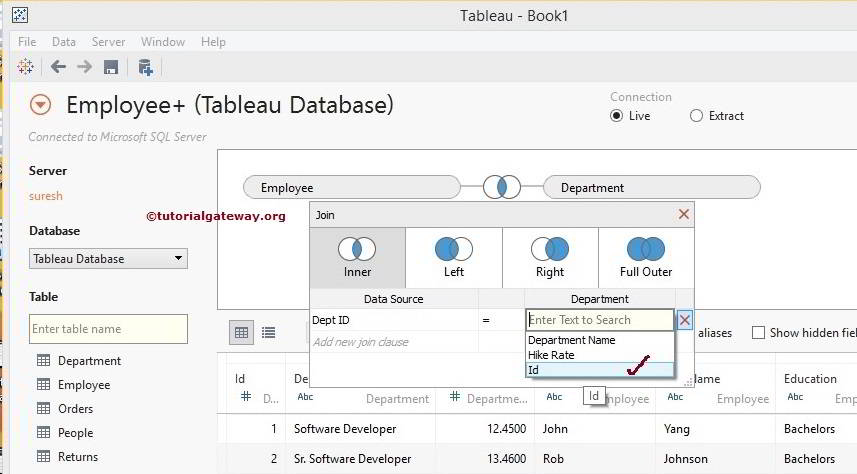The width and height of the screenshot is (857, 474).
Task: Click the Johnson cell
Action: [685, 459]
